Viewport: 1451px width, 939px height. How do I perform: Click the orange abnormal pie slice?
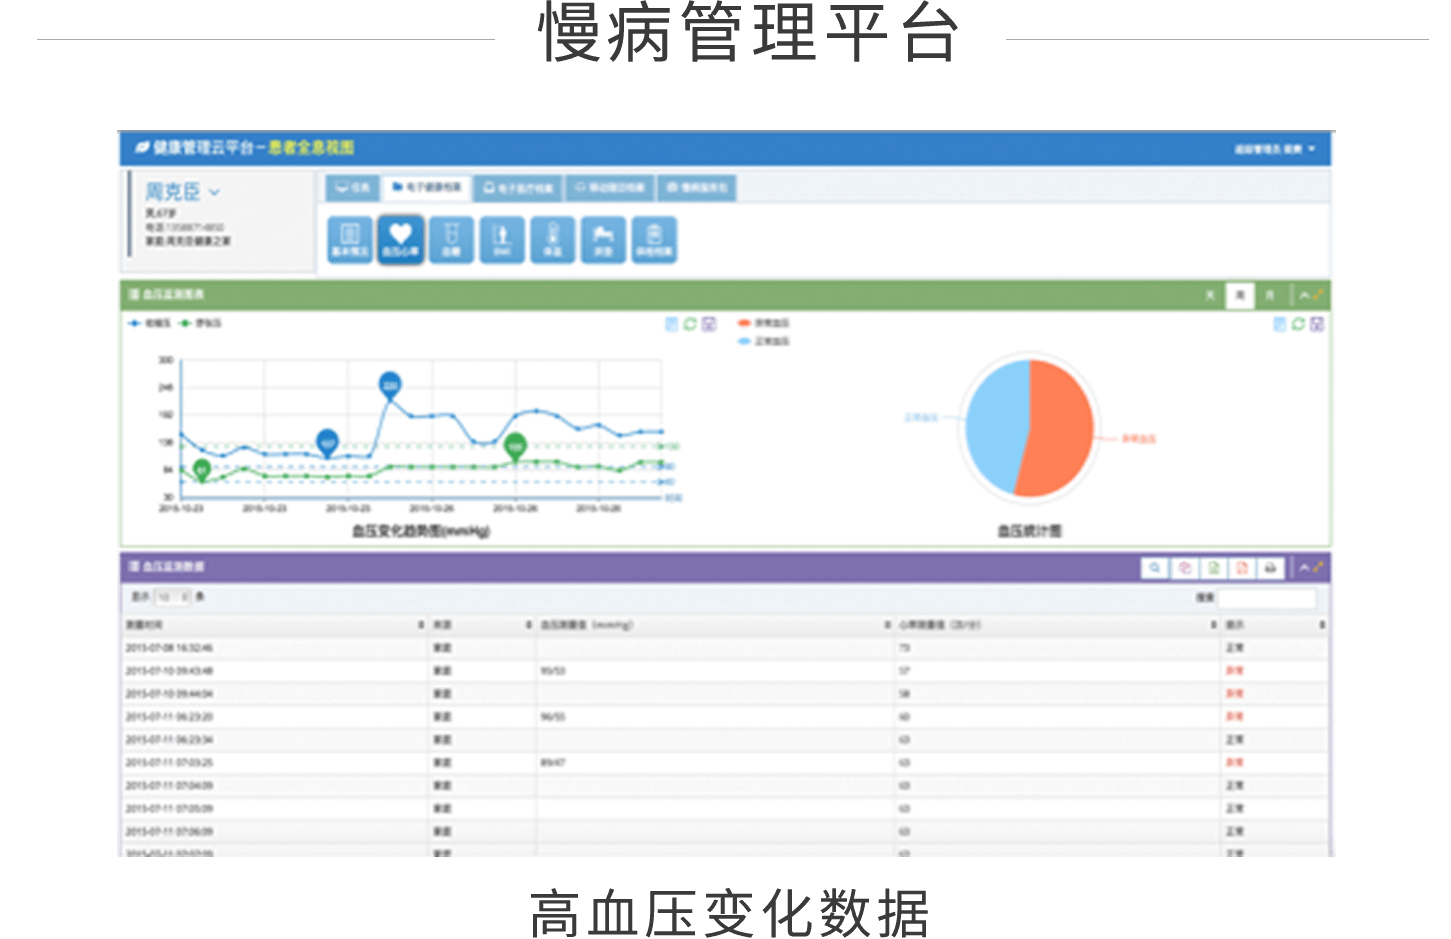pyautogui.click(x=1062, y=428)
